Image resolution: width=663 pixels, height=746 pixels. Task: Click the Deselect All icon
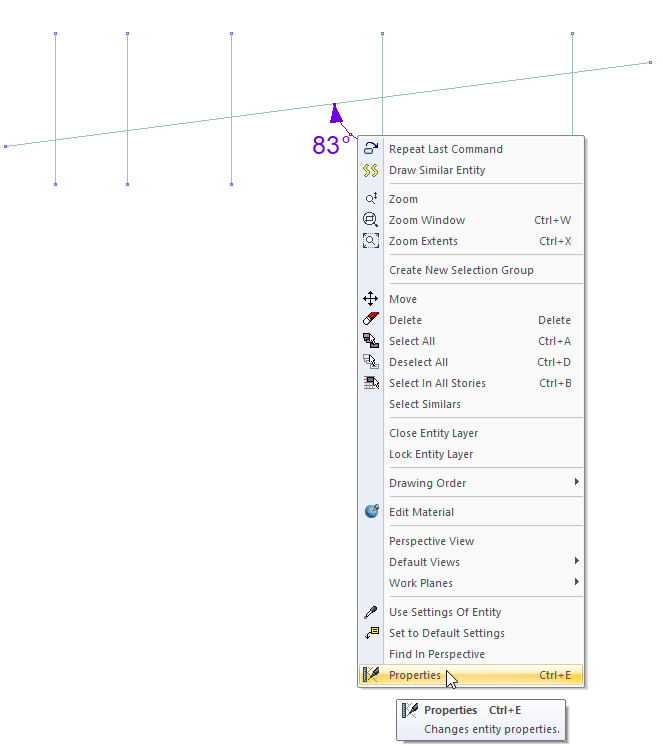(x=370, y=362)
